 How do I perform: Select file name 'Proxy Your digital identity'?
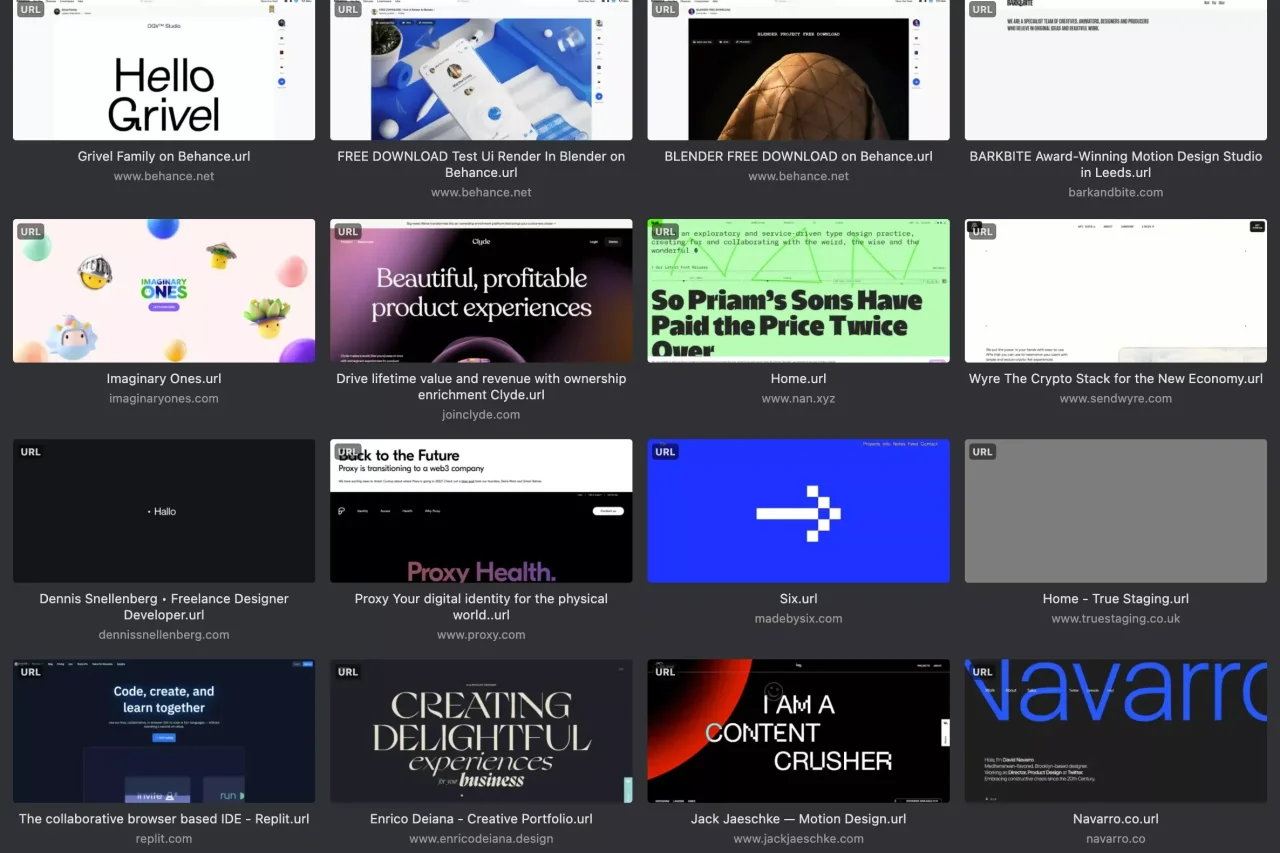481,607
